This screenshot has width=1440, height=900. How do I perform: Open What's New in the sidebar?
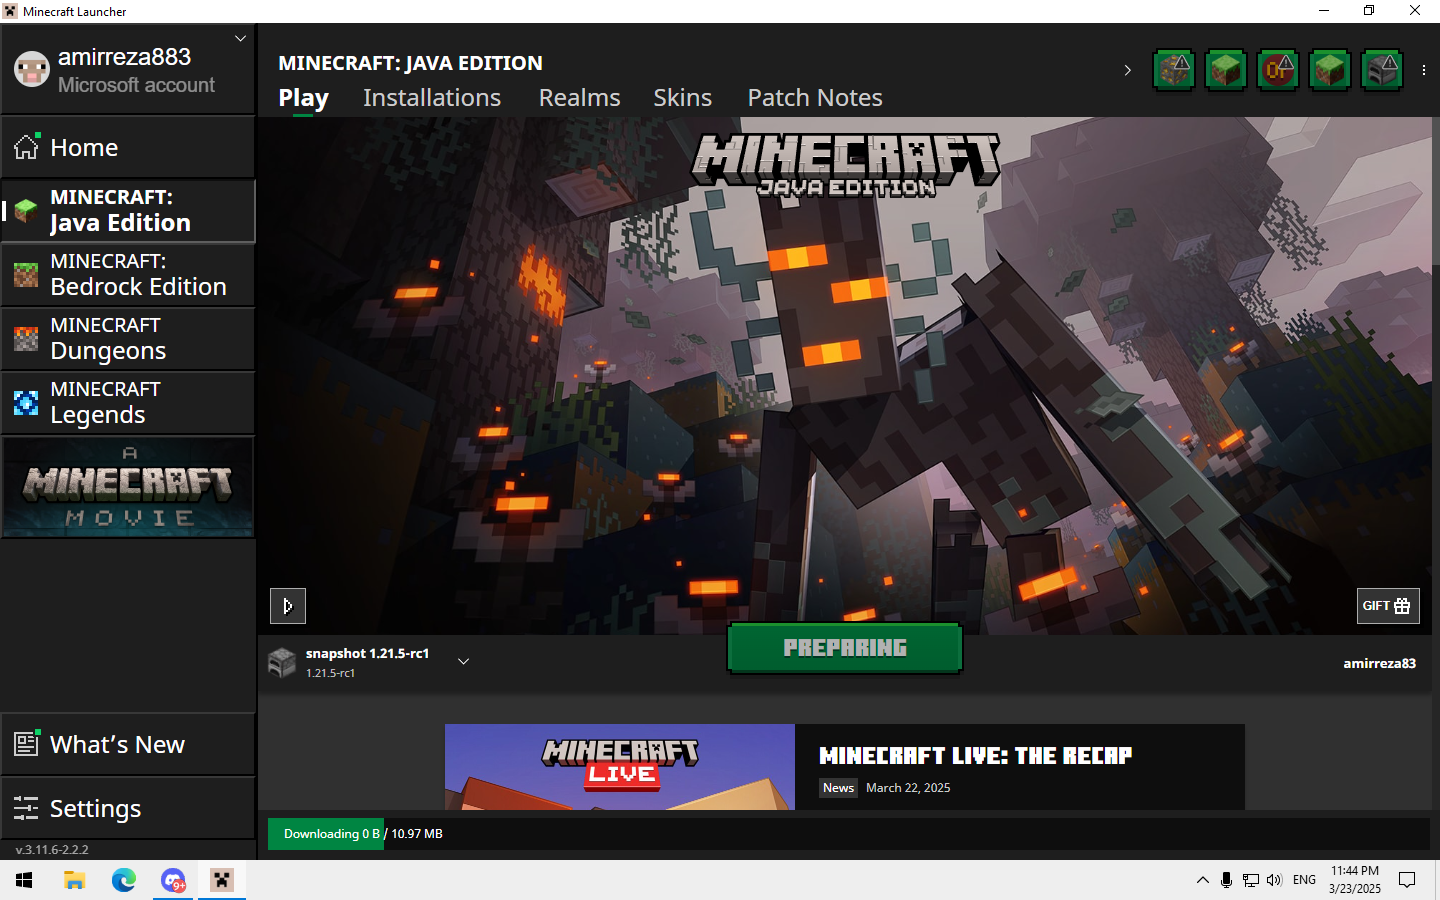(x=128, y=744)
